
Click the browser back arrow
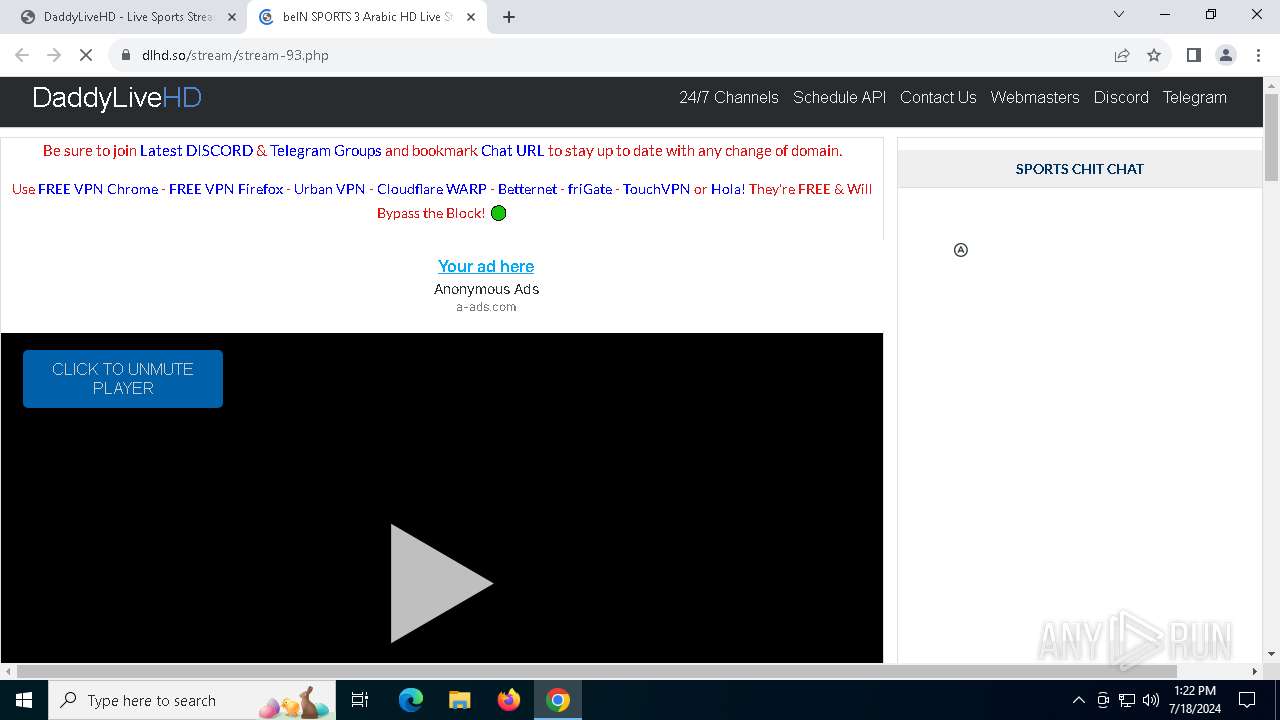[22, 55]
